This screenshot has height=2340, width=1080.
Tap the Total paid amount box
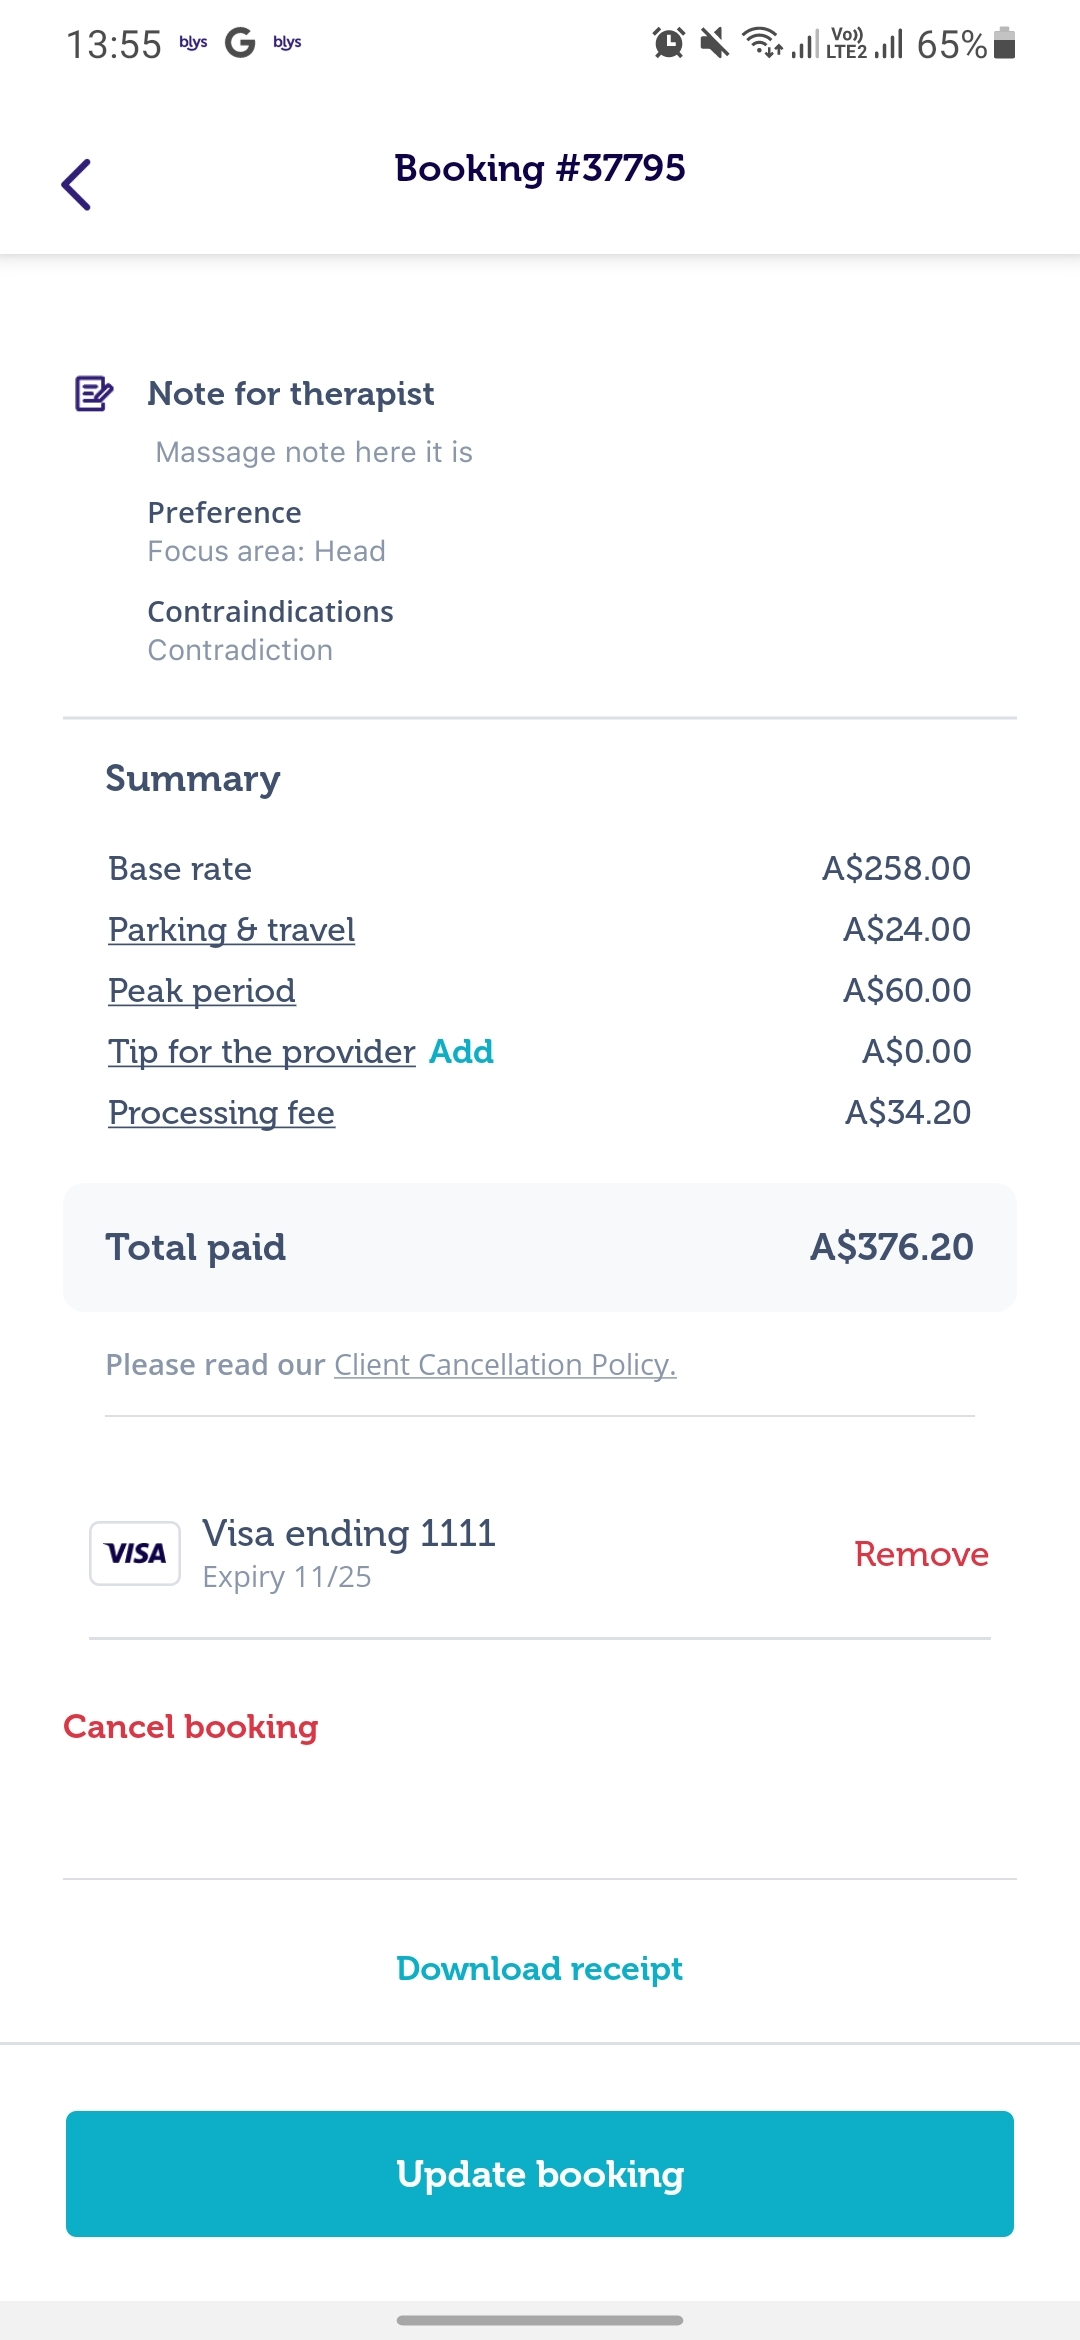[x=540, y=1247]
